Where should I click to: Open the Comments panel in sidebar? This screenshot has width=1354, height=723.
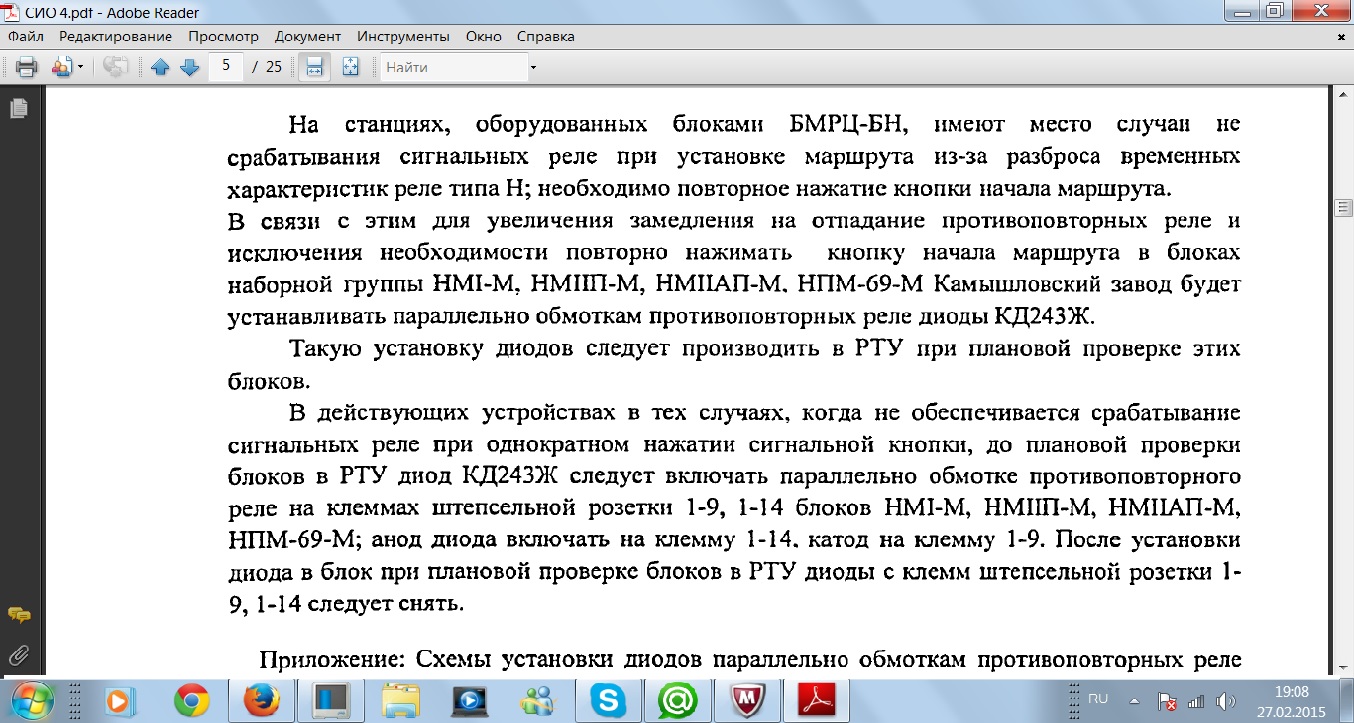click(18, 615)
